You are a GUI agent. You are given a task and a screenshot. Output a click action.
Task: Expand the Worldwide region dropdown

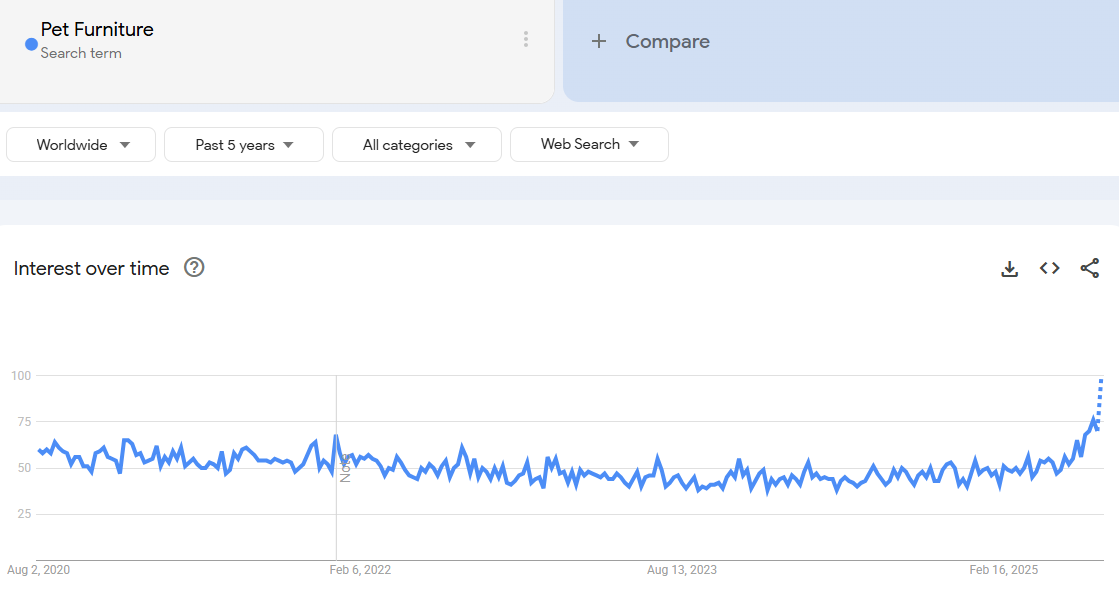pos(81,144)
